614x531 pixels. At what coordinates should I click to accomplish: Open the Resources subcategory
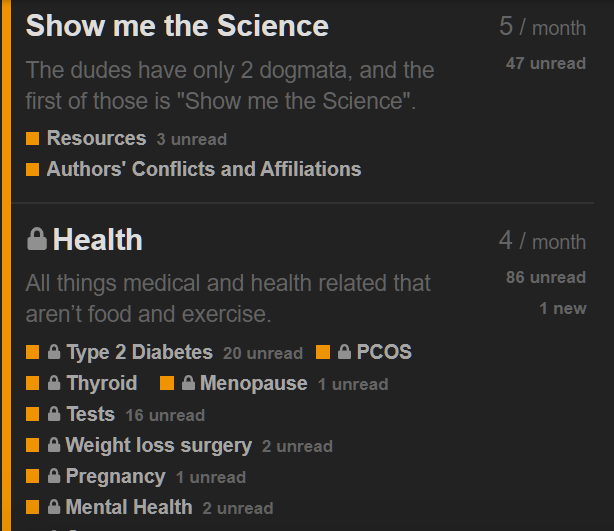(96, 138)
